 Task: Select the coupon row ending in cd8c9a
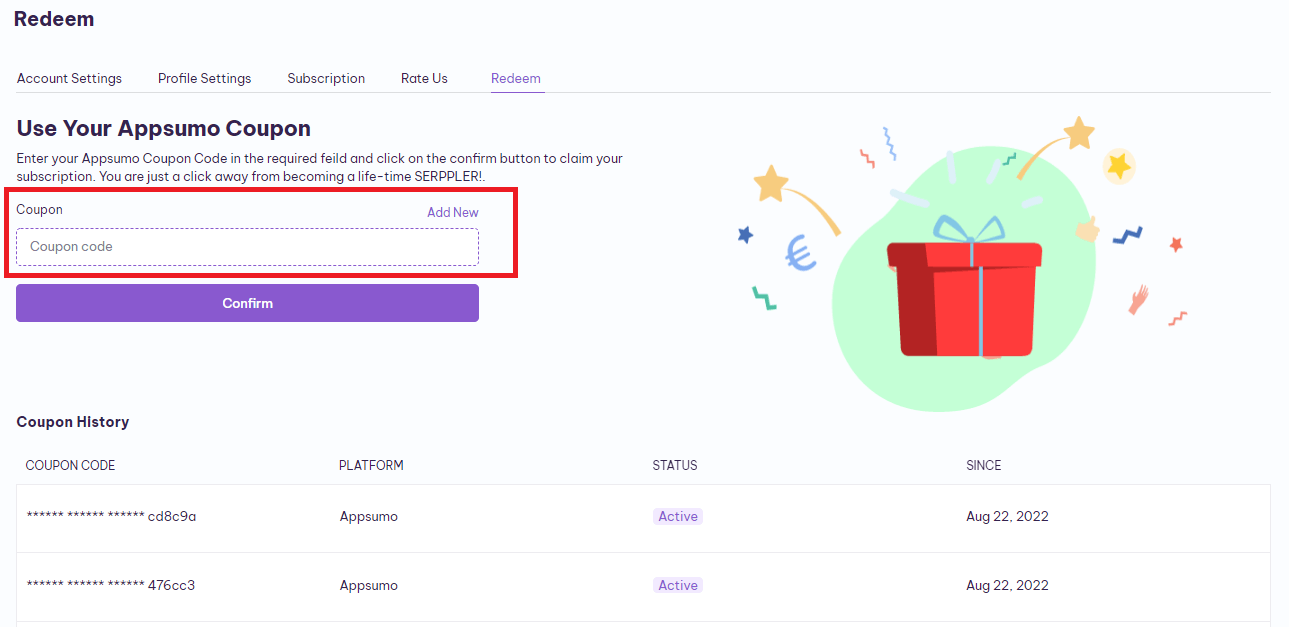tap(643, 518)
